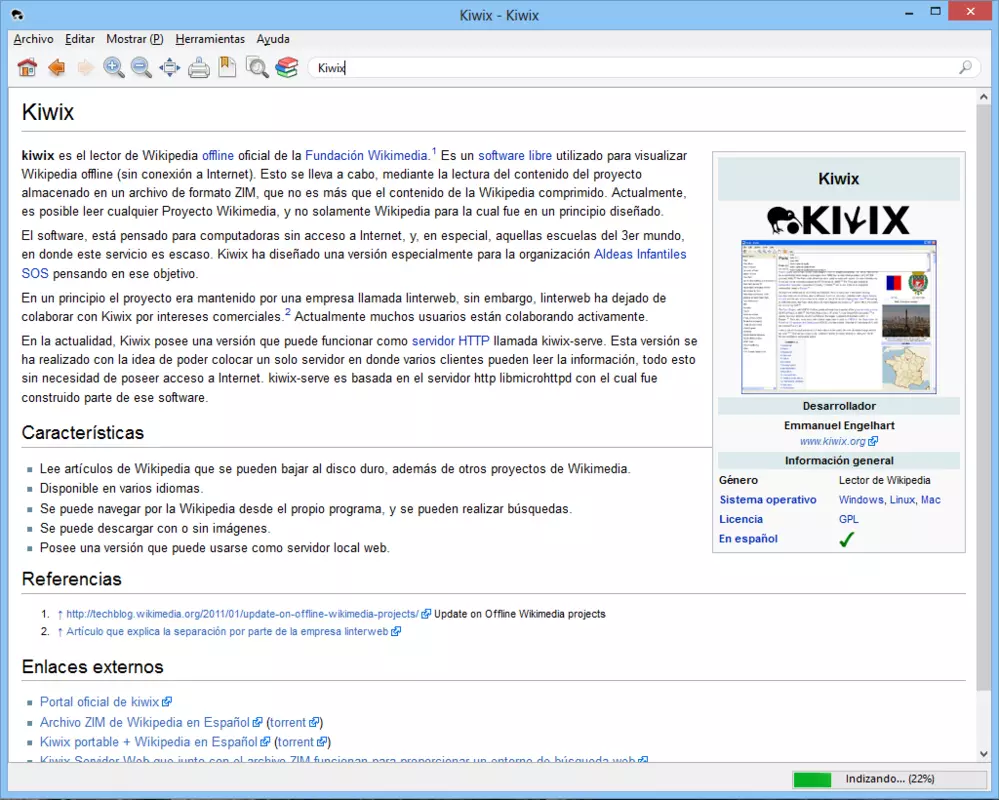The height and width of the screenshot is (800, 999).
Task: Open find-in-page with the magnifier icon
Action: [257, 68]
